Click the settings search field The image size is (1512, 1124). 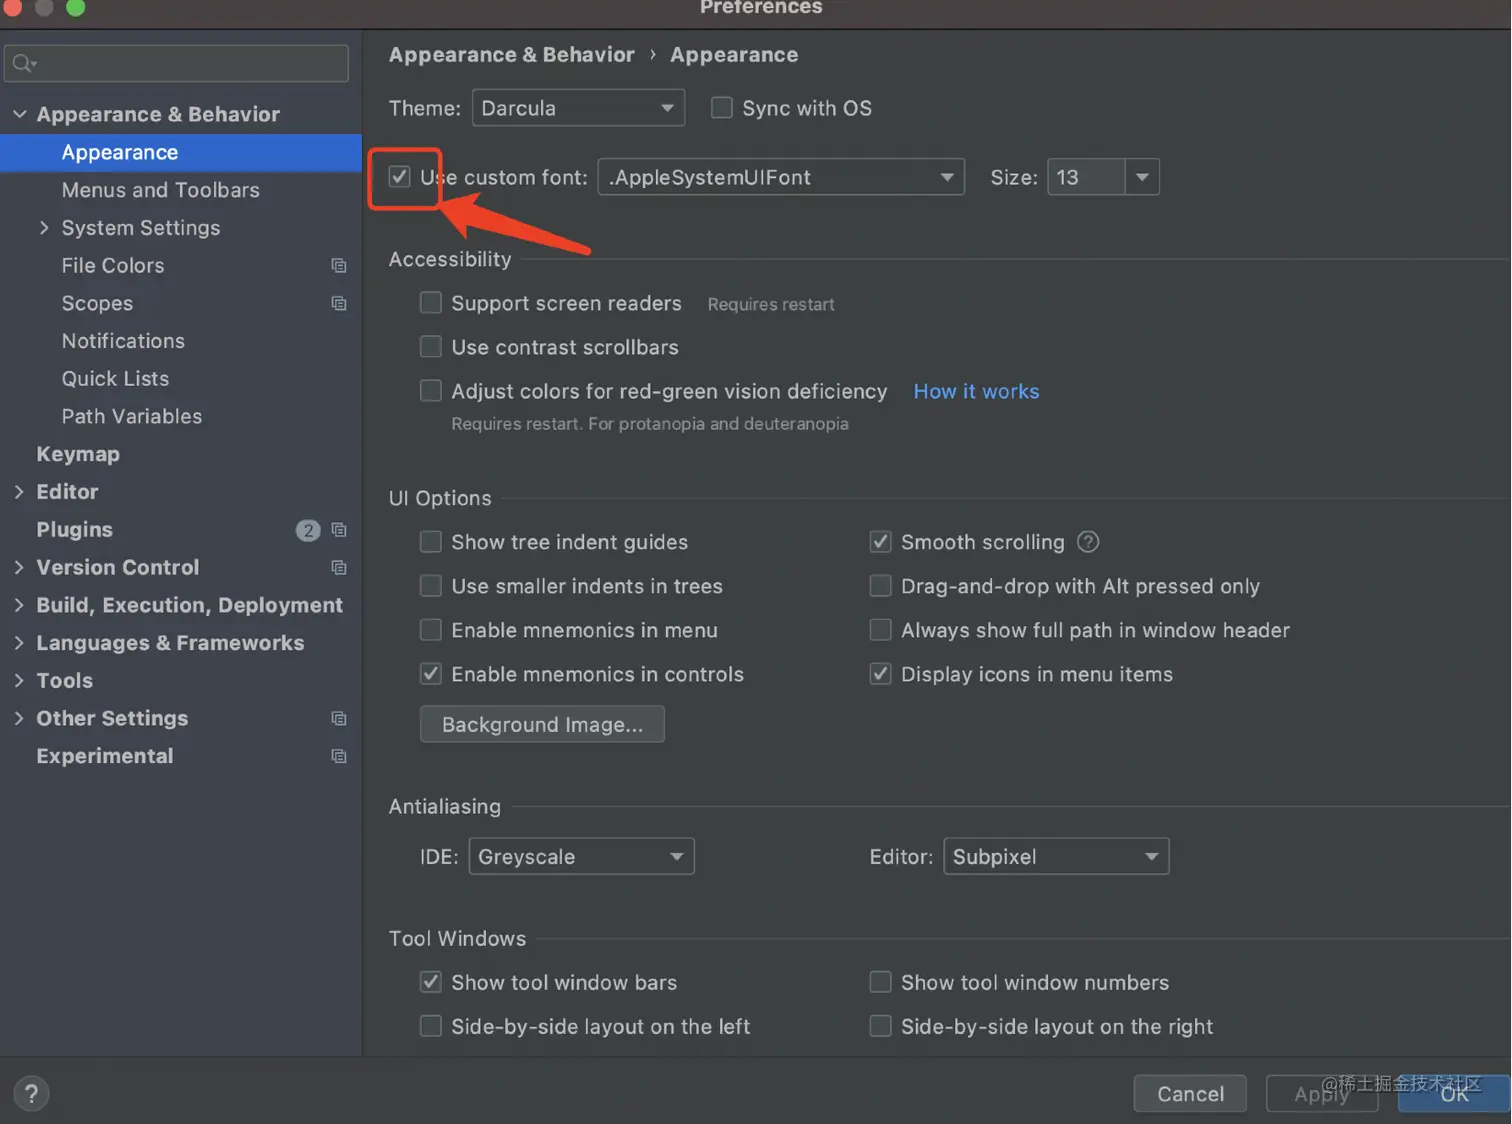click(177, 64)
